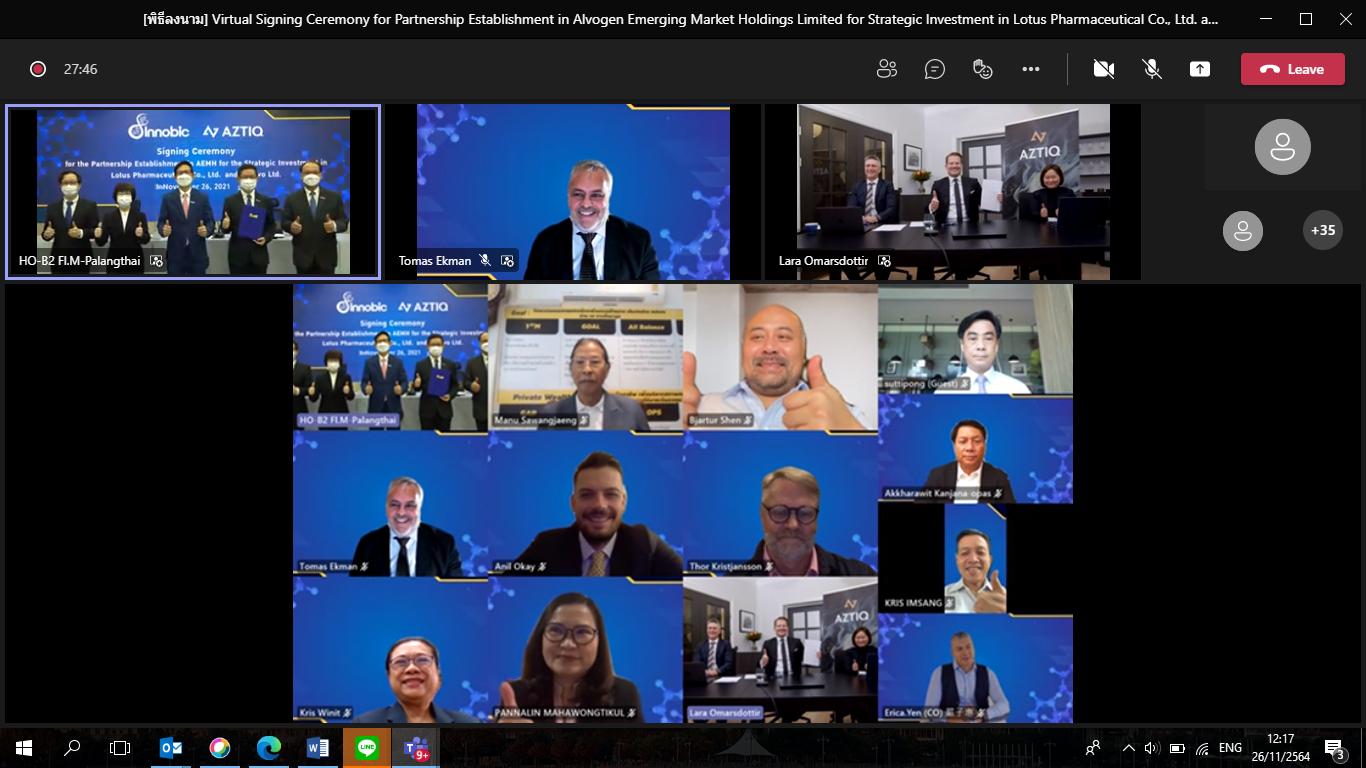Viewport: 1366px width, 768px height.
Task: Select the purple-bordered HO-B2 Fl.M-Palangthai video
Action: point(193,192)
